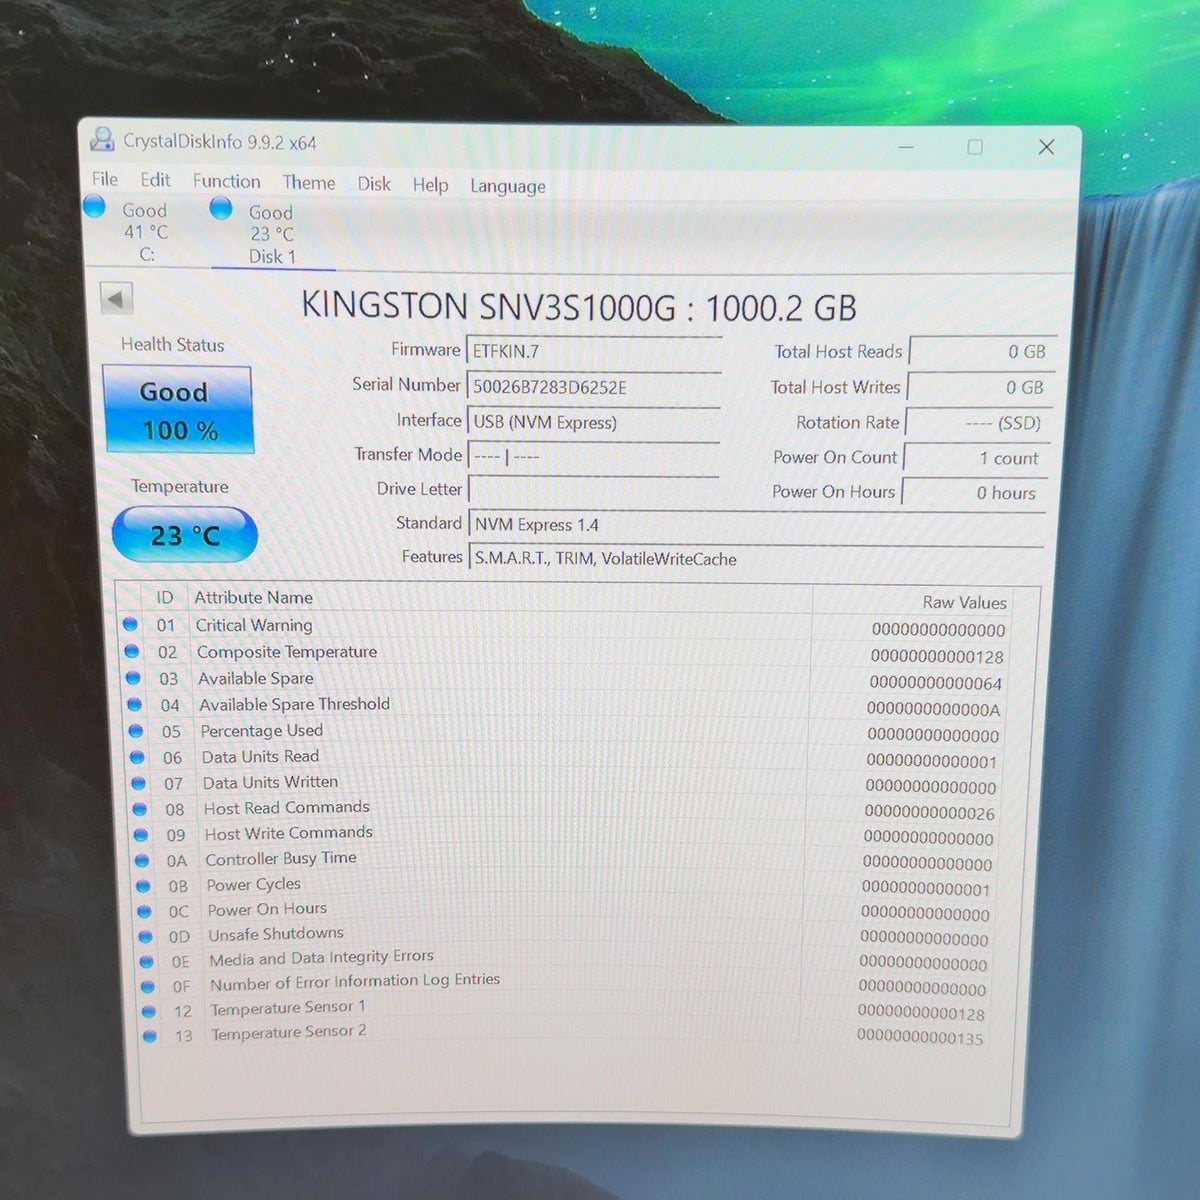Image resolution: width=1200 pixels, height=1200 pixels.
Task: Click the empty Drive Letter field
Action: pyautogui.click(x=594, y=490)
